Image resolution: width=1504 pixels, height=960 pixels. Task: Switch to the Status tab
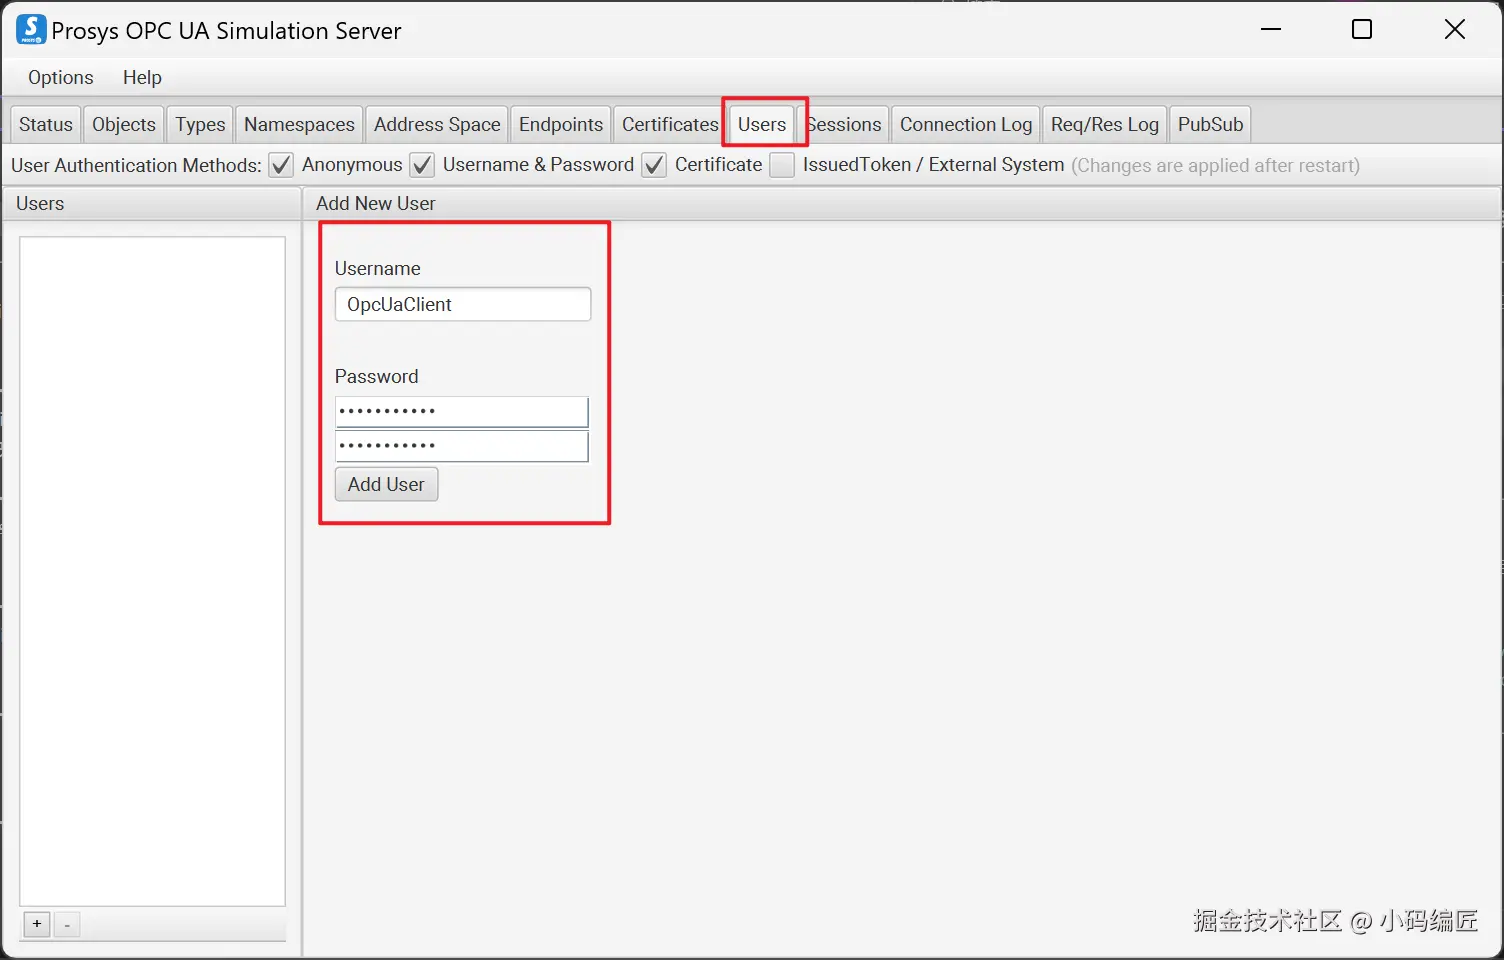coord(46,124)
